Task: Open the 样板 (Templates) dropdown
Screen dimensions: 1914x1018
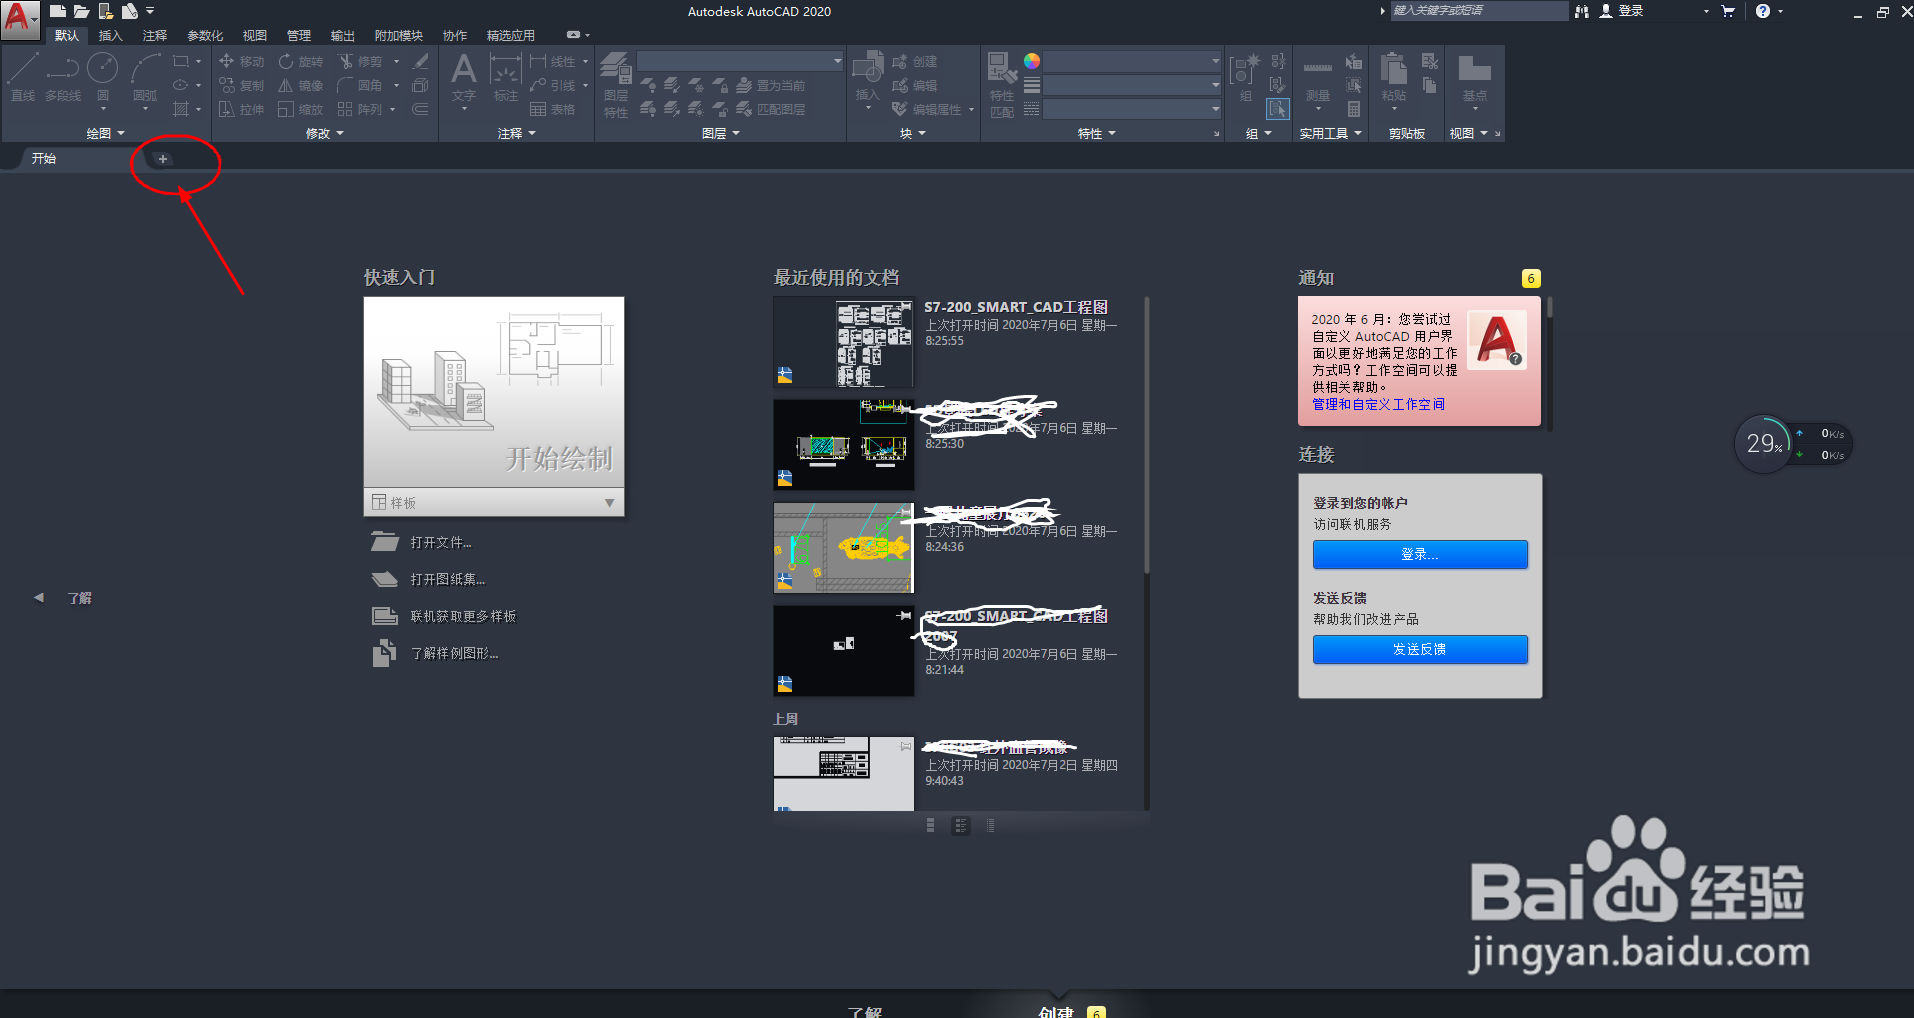Action: (x=494, y=502)
